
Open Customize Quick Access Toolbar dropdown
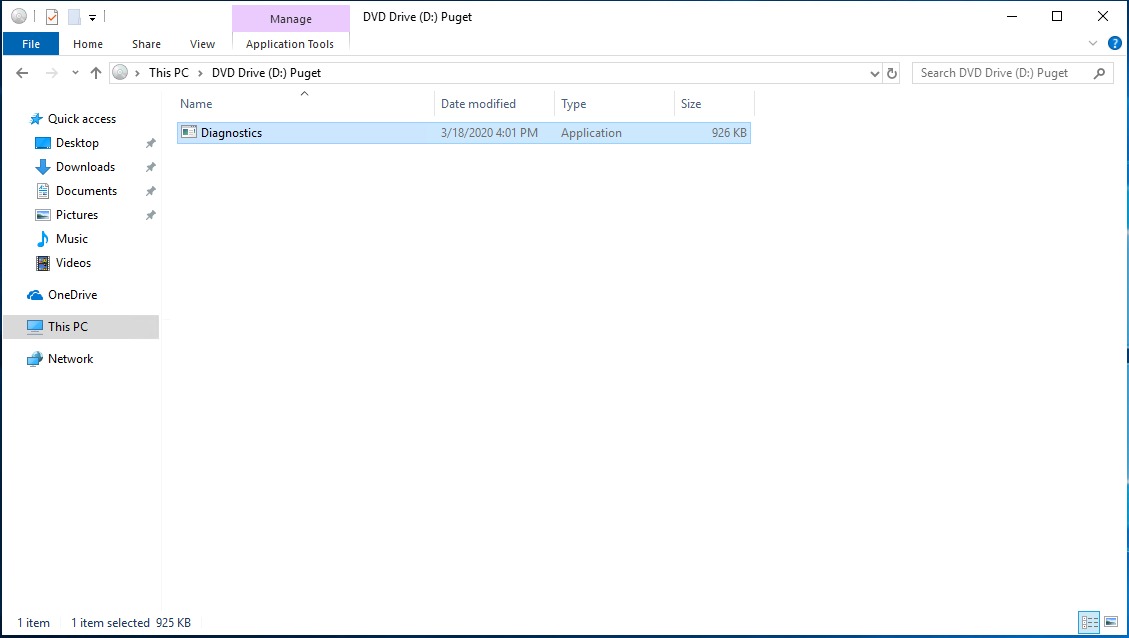pyautogui.click(x=92, y=17)
